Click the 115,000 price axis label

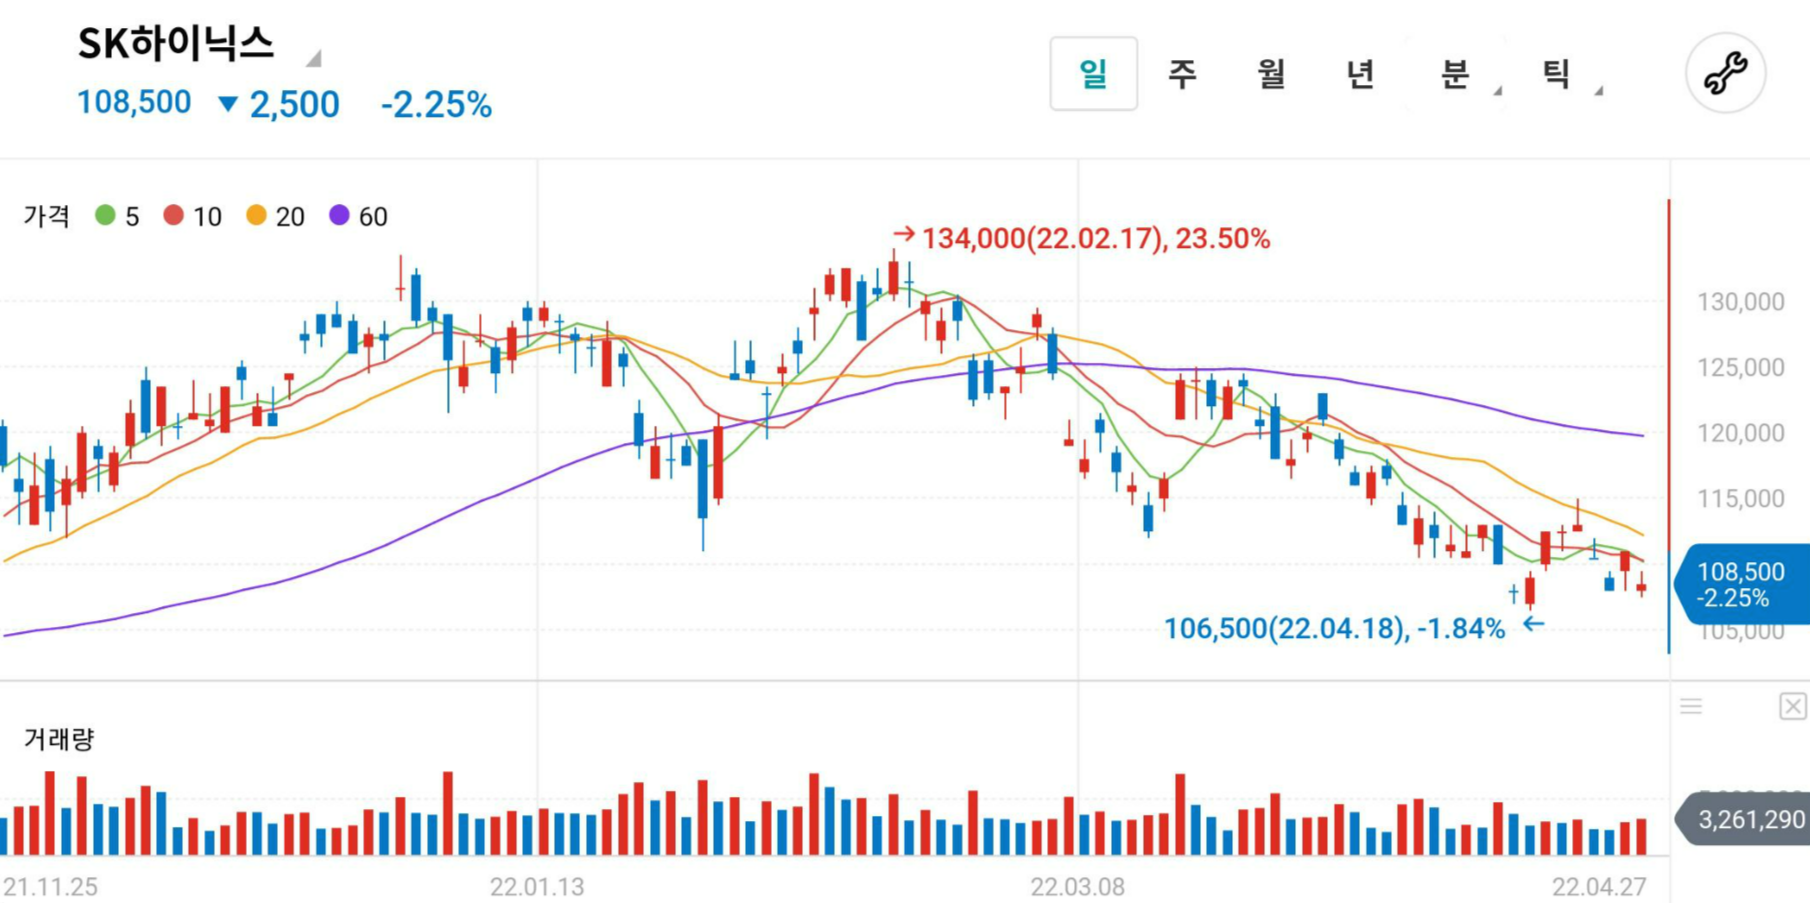tap(1740, 498)
